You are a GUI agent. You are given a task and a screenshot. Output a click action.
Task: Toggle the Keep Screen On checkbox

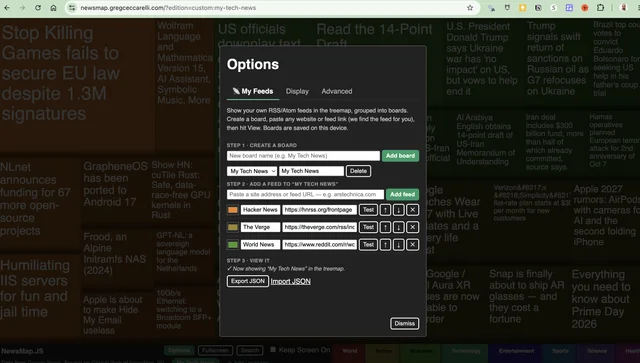(x=273, y=350)
